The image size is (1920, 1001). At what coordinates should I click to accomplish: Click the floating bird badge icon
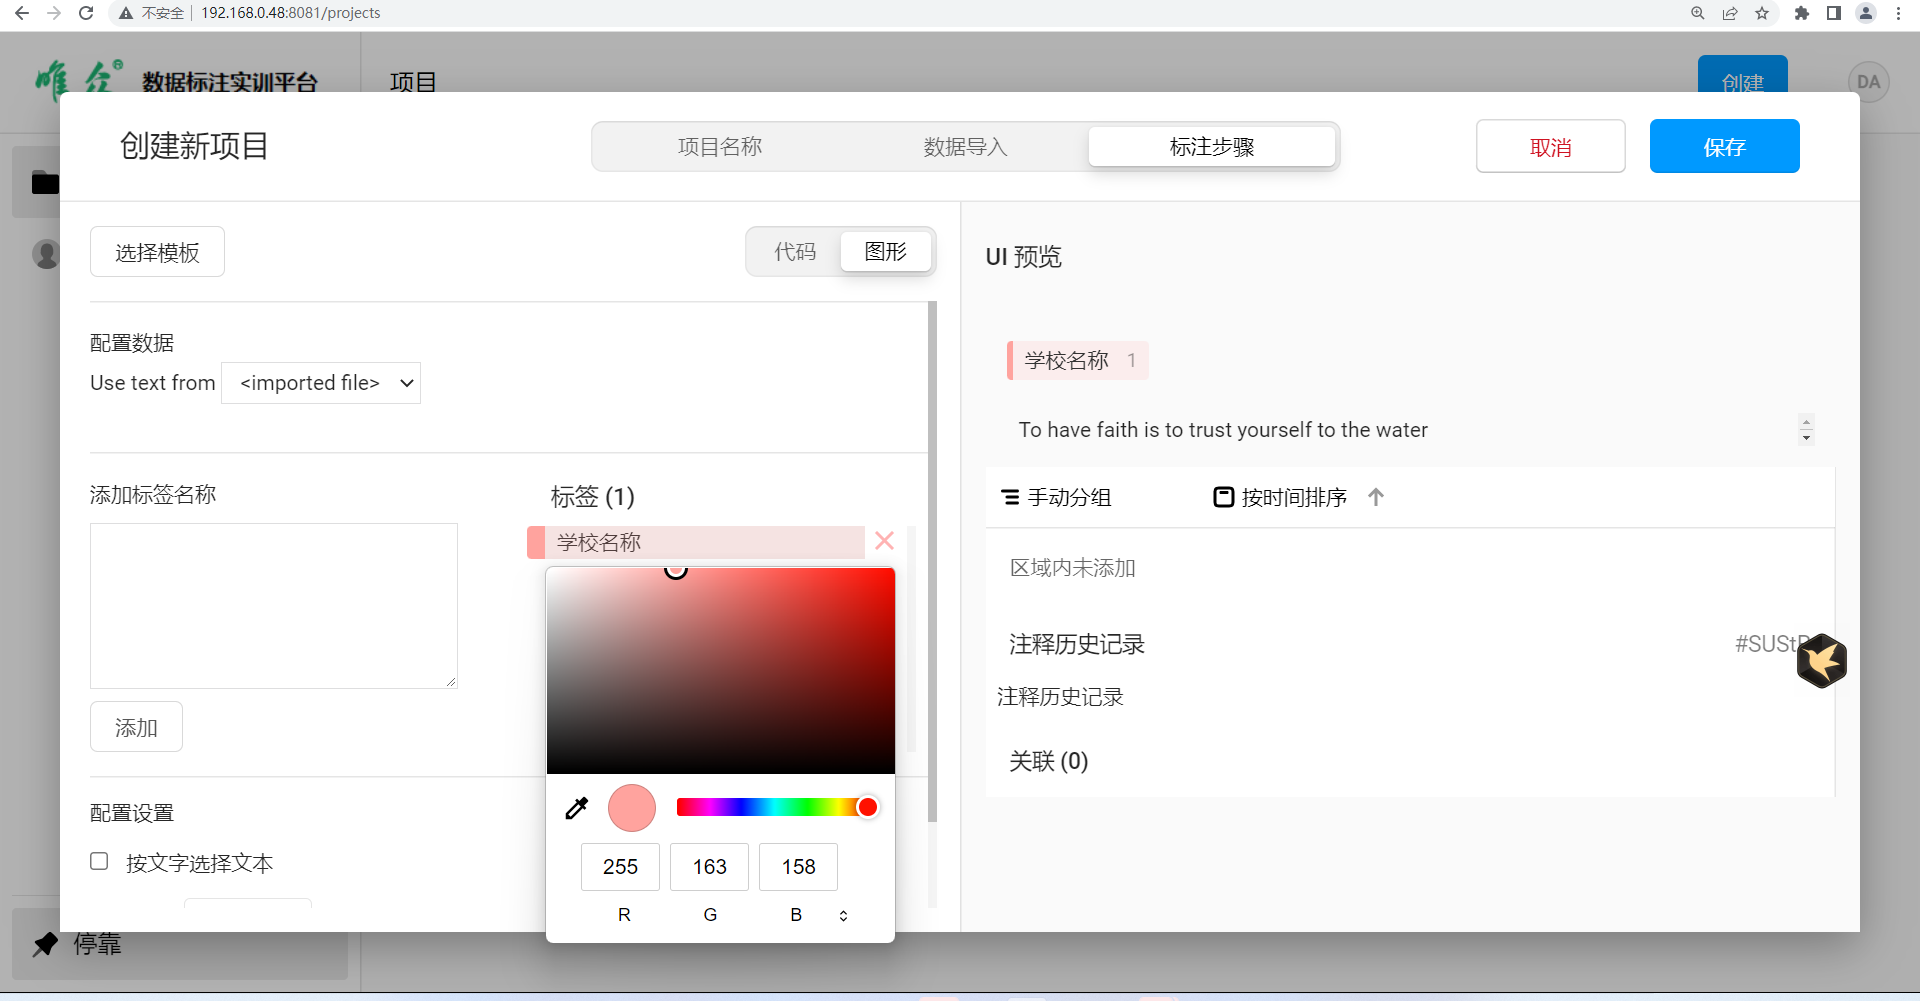(1821, 661)
